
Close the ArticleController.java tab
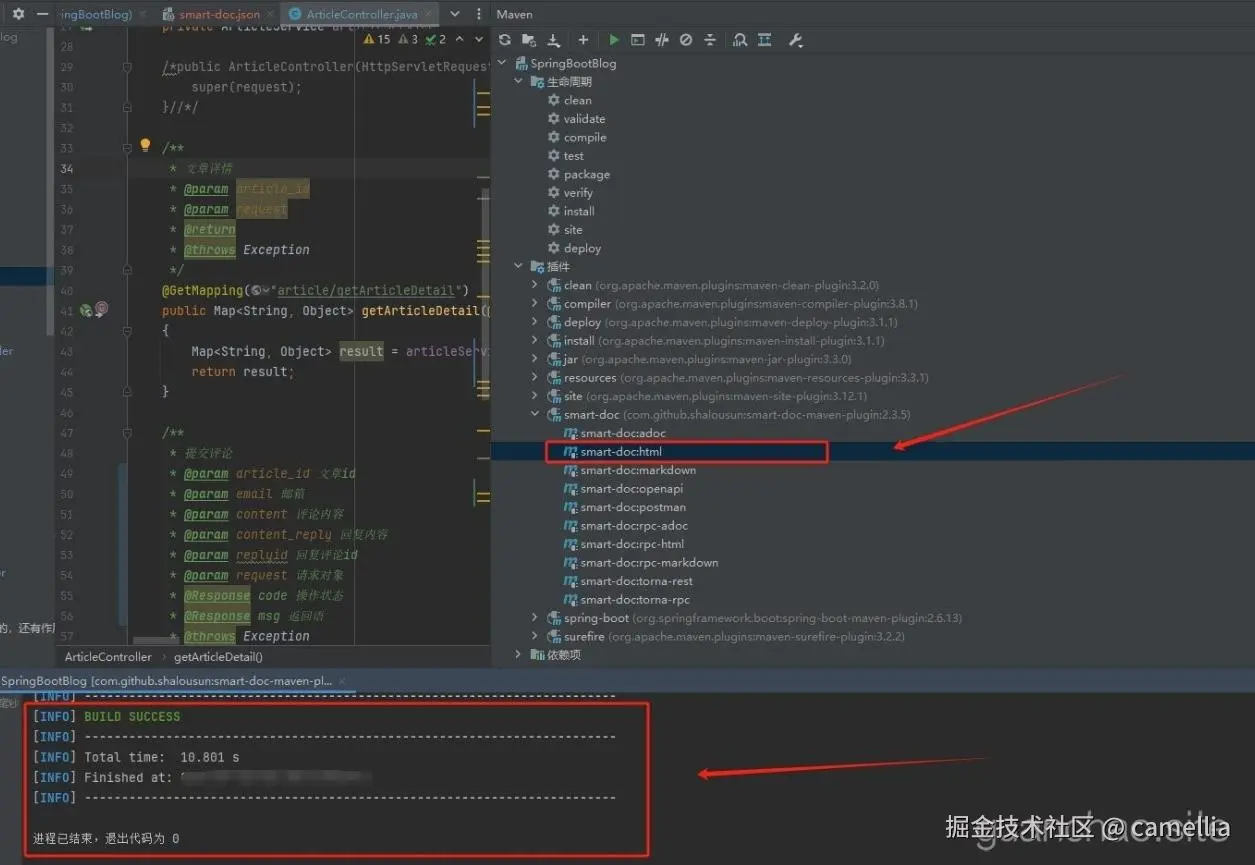(x=428, y=15)
